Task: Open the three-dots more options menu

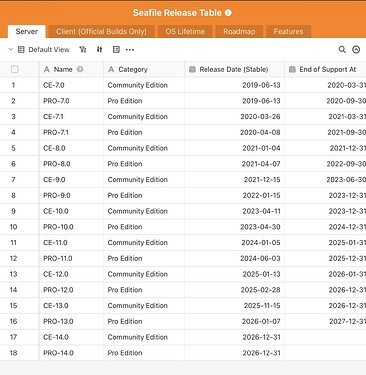Action: (130, 50)
